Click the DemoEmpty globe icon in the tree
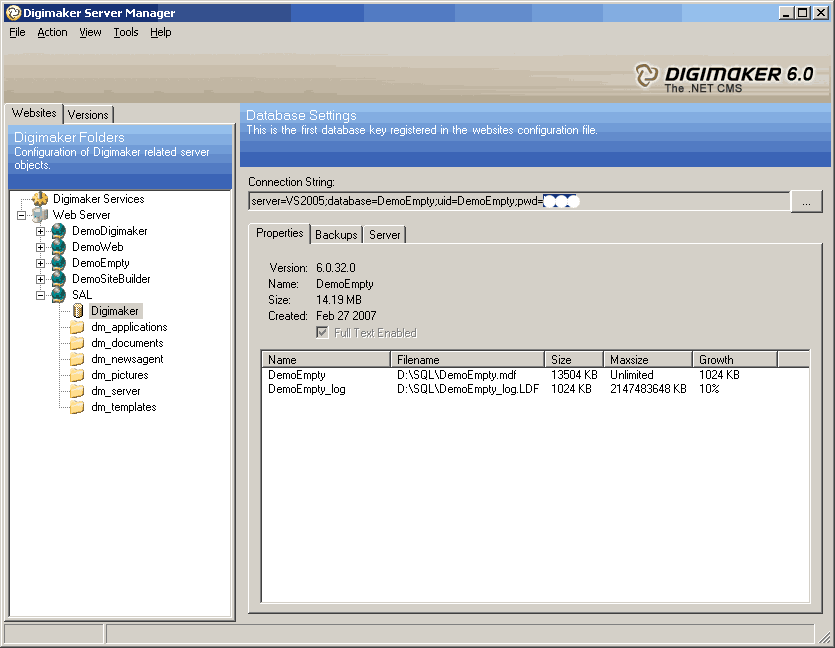Viewport: 835px width, 648px height. (x=59, y=263)
